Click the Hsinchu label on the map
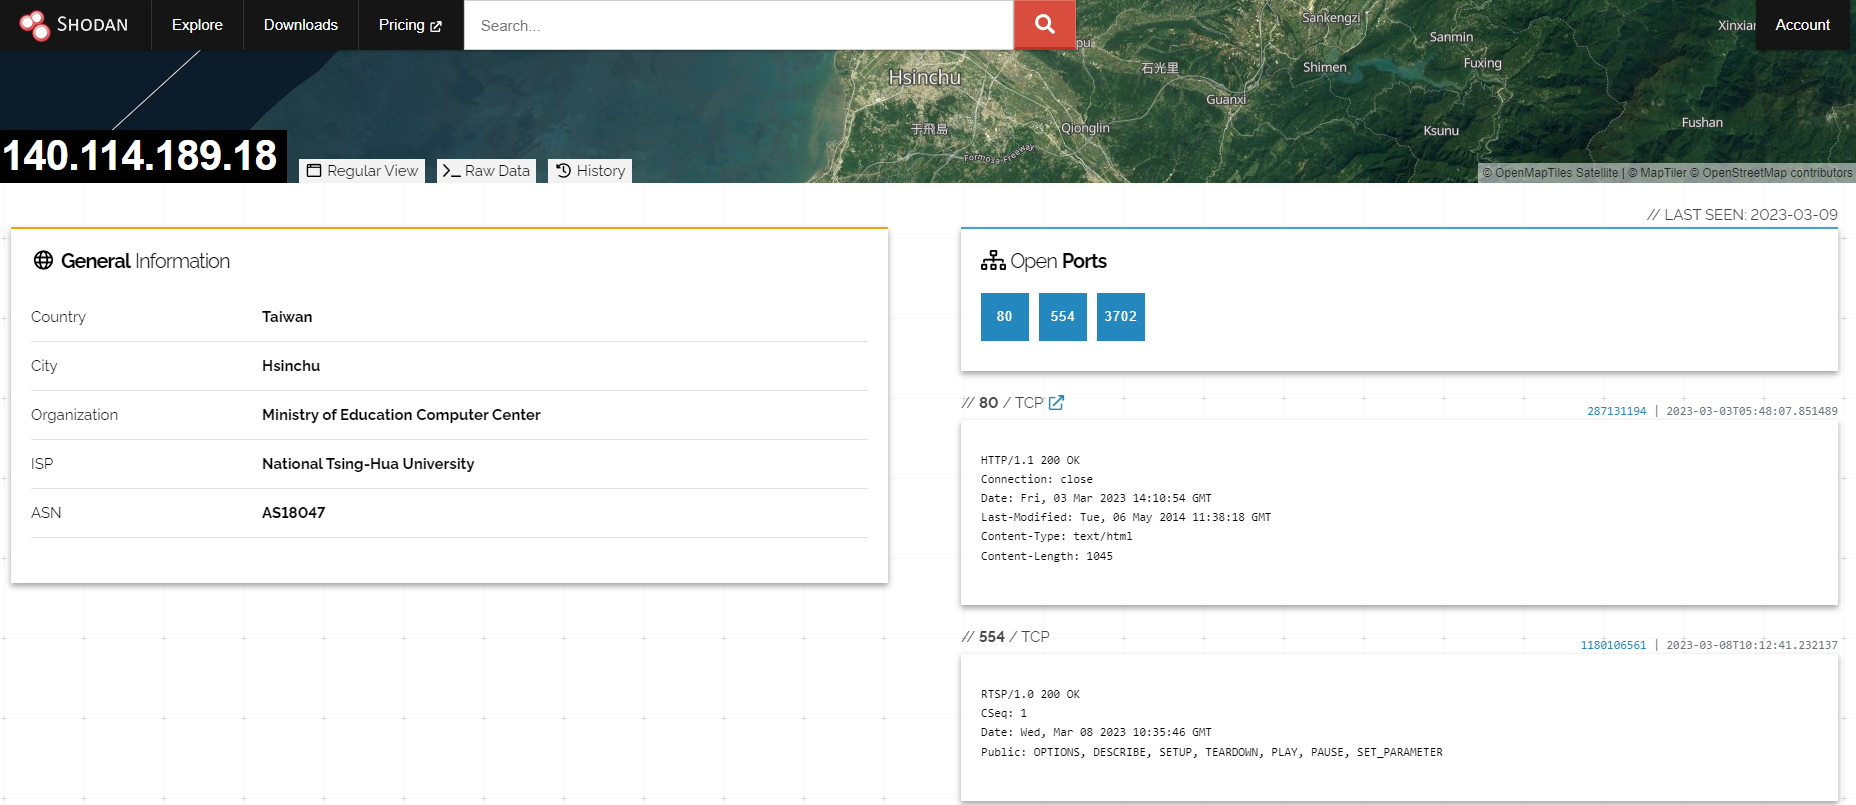This screenshot has width=1856, height=805. (924, 77)
